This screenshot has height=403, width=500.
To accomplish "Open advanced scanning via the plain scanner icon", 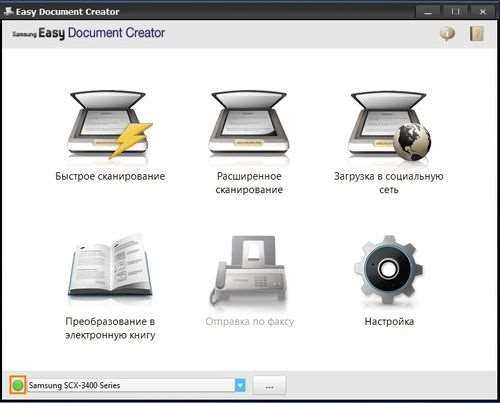I will click(x=249, y=123).
